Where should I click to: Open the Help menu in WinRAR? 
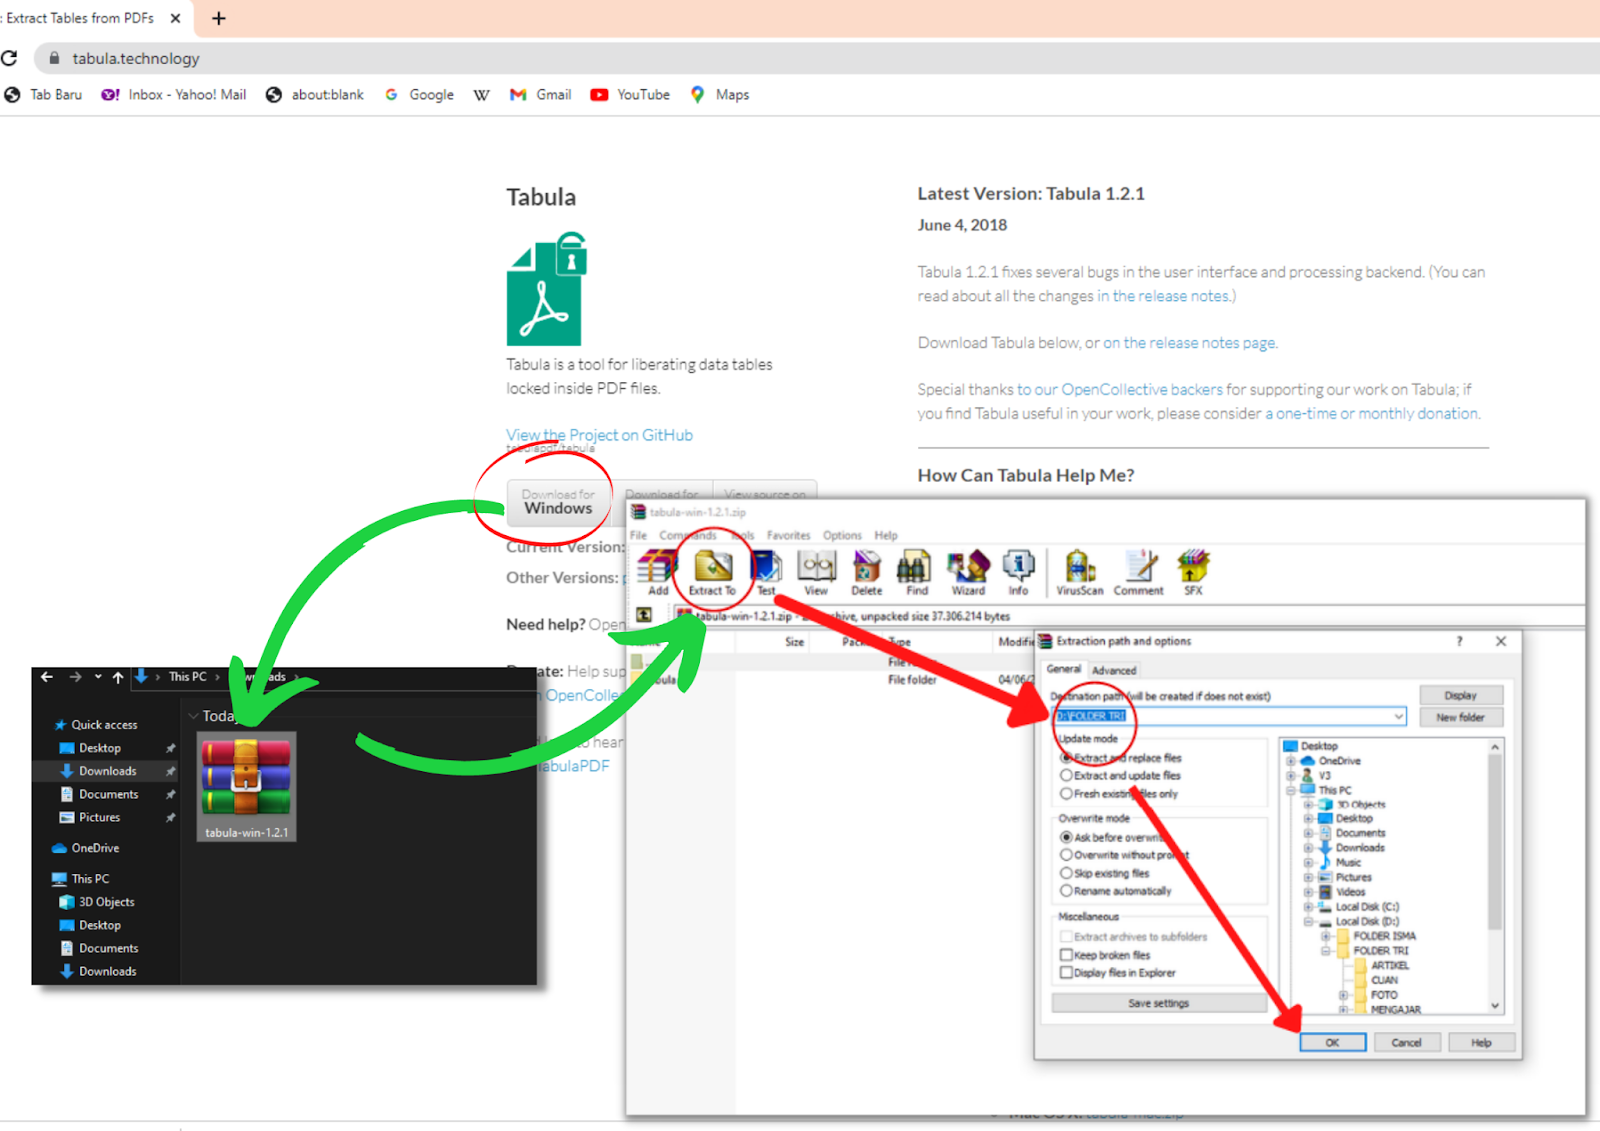(886, 535)
